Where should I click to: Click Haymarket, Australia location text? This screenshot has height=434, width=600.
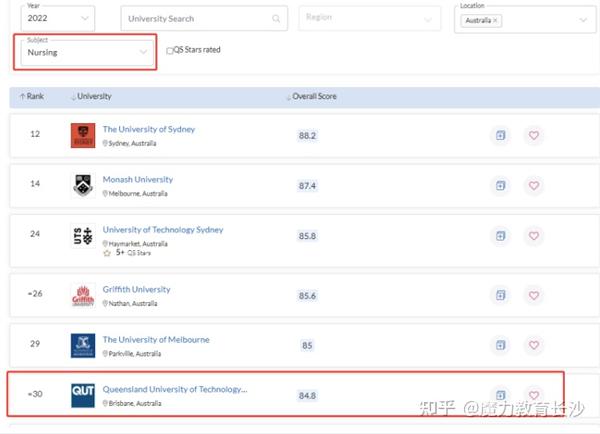138,243
